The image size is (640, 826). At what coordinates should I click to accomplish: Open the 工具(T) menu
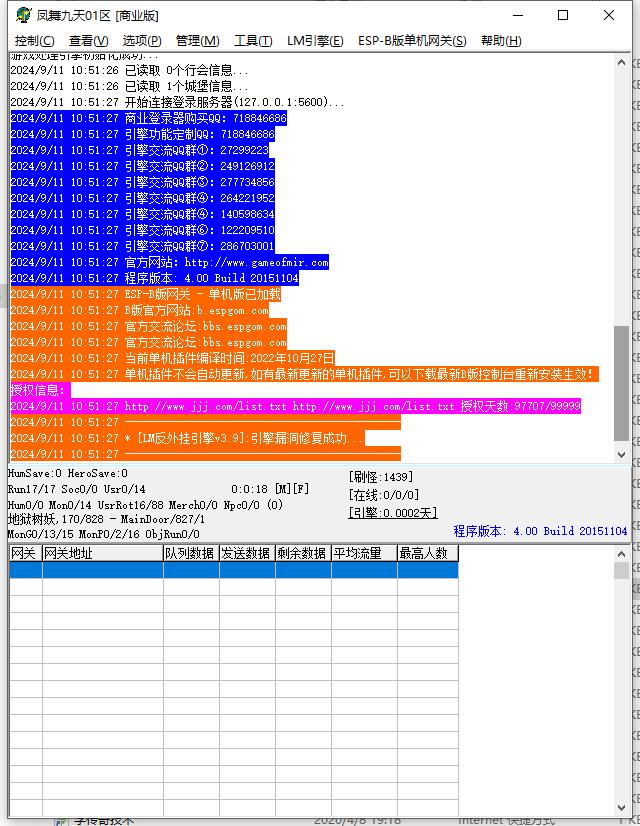(253, 41)
